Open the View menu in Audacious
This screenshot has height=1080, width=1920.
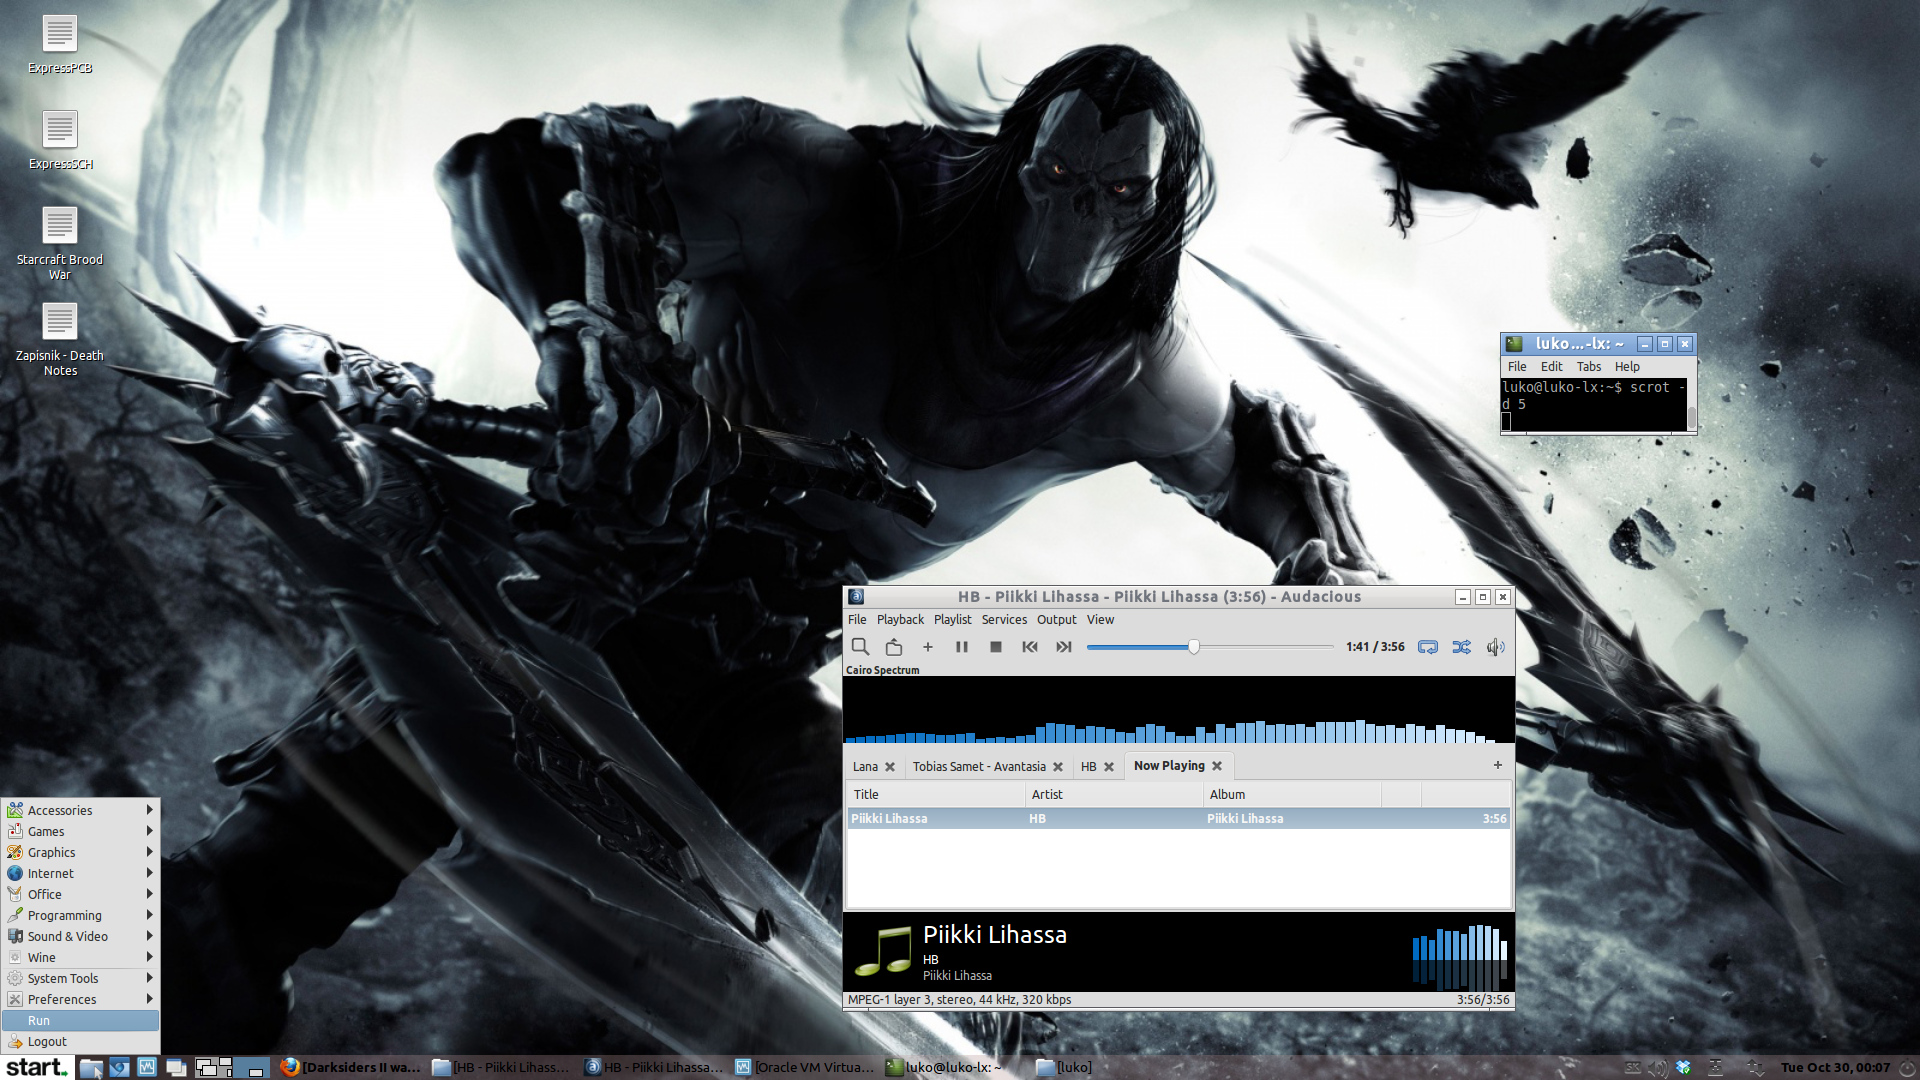coord(1100,620)
